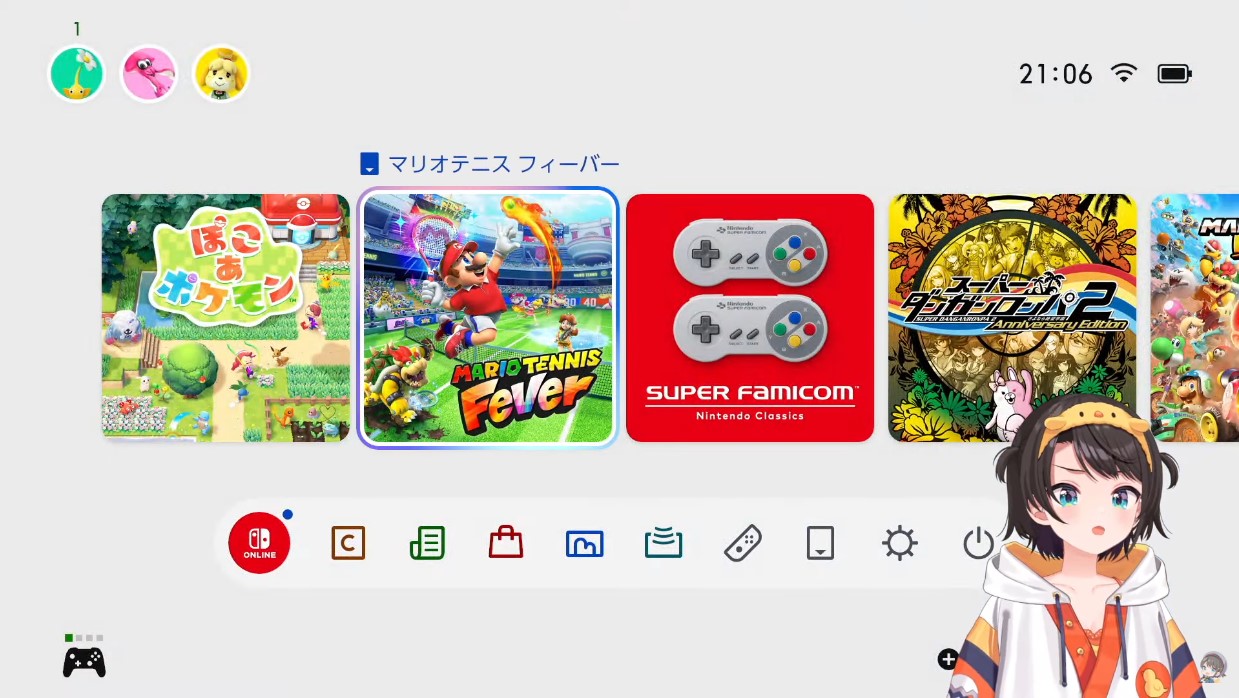This screenshot has width=1239, height=698.
Task: Launch Super Danganronpa 2 Anniversary Edition tile
Action: (x=1012, y=318)
